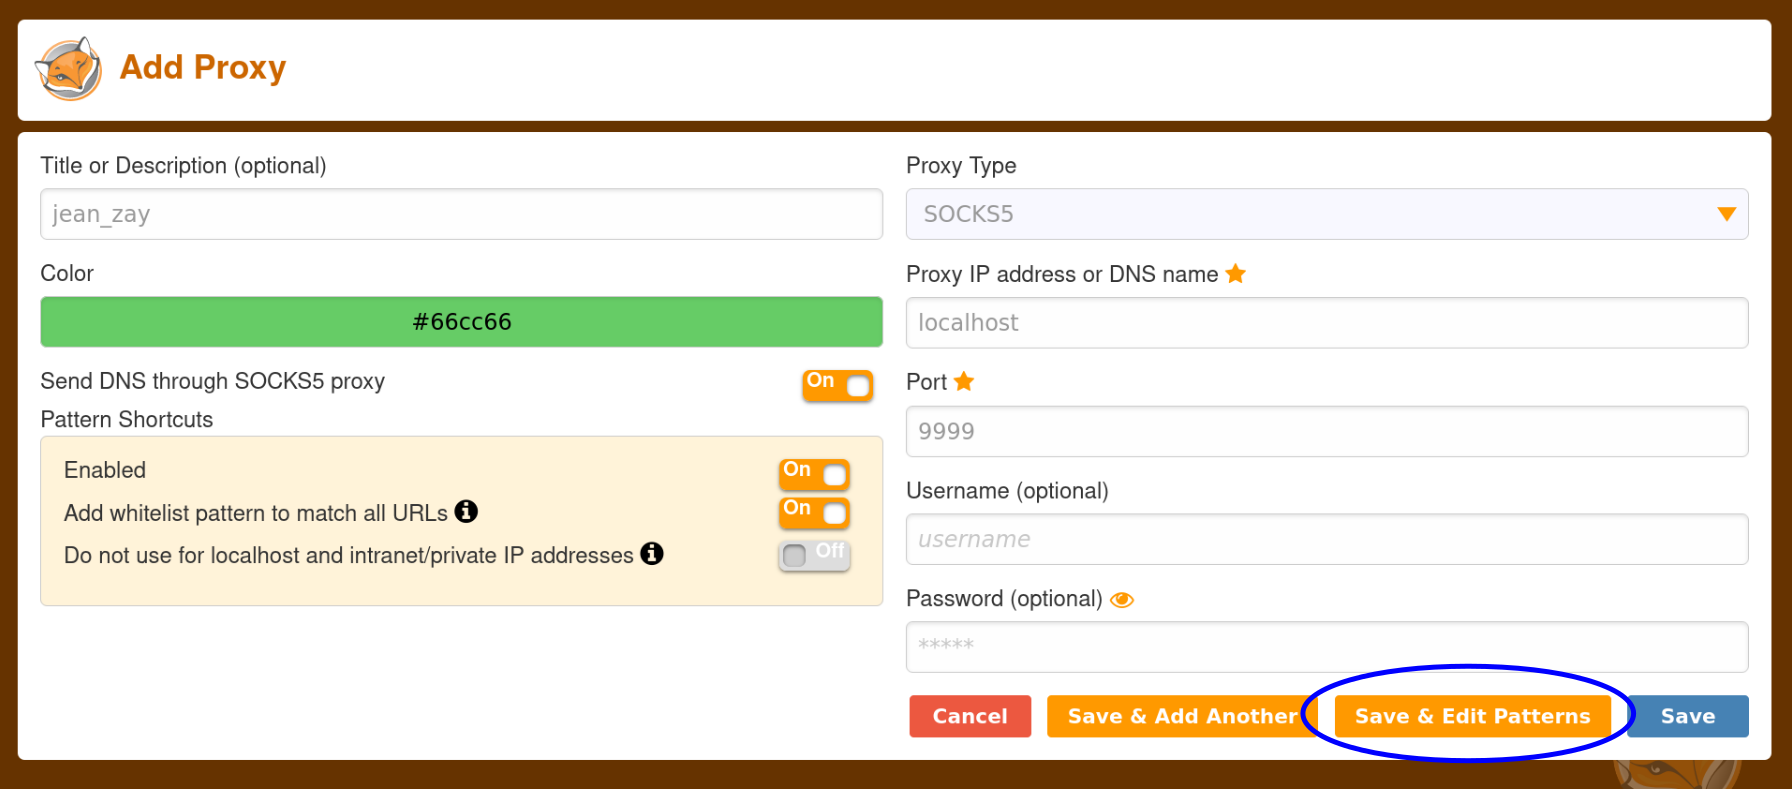Click the Cancel button
The width and height of the screenshot is (1792, 789).
pos(970,716)
